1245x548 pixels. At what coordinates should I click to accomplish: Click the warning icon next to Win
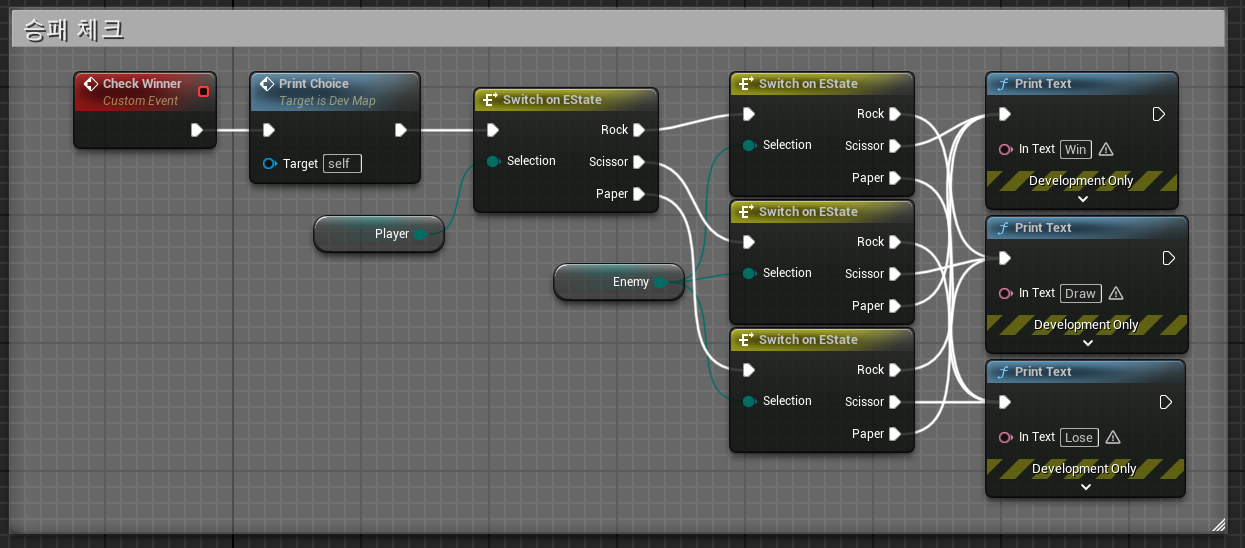(1106, 149)
